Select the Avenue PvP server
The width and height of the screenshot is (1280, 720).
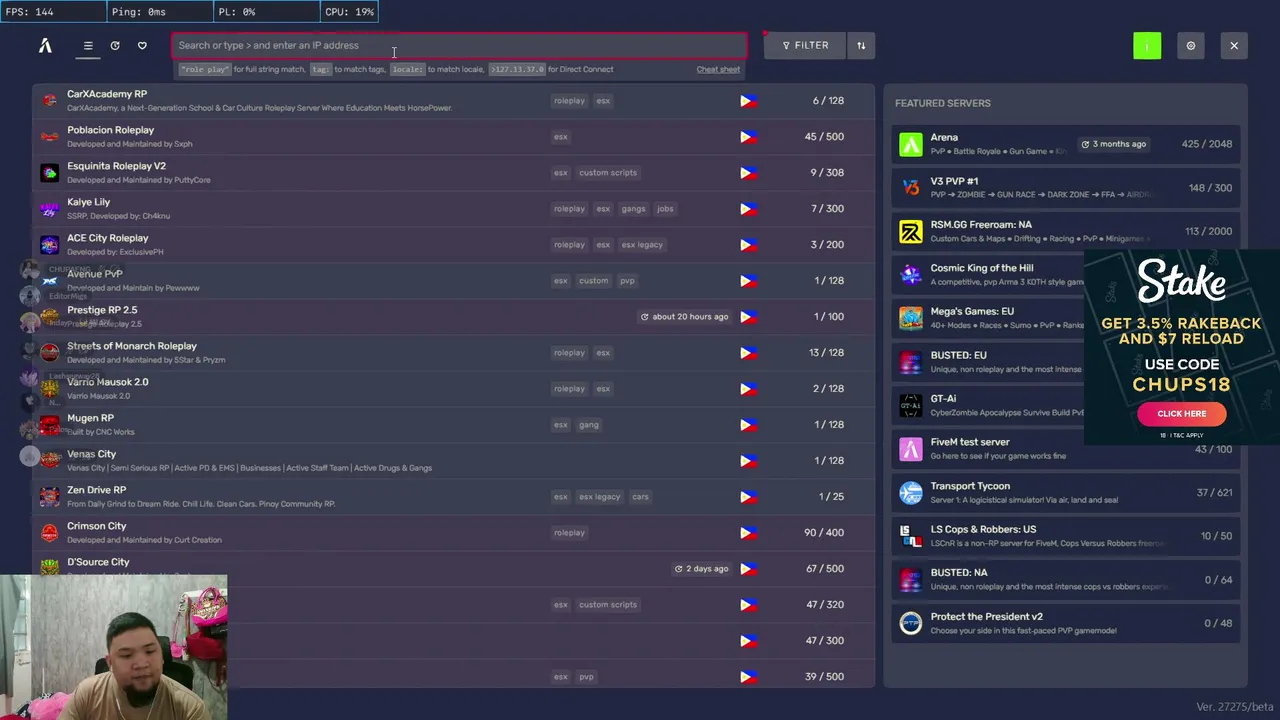click(x=453, y=280)
